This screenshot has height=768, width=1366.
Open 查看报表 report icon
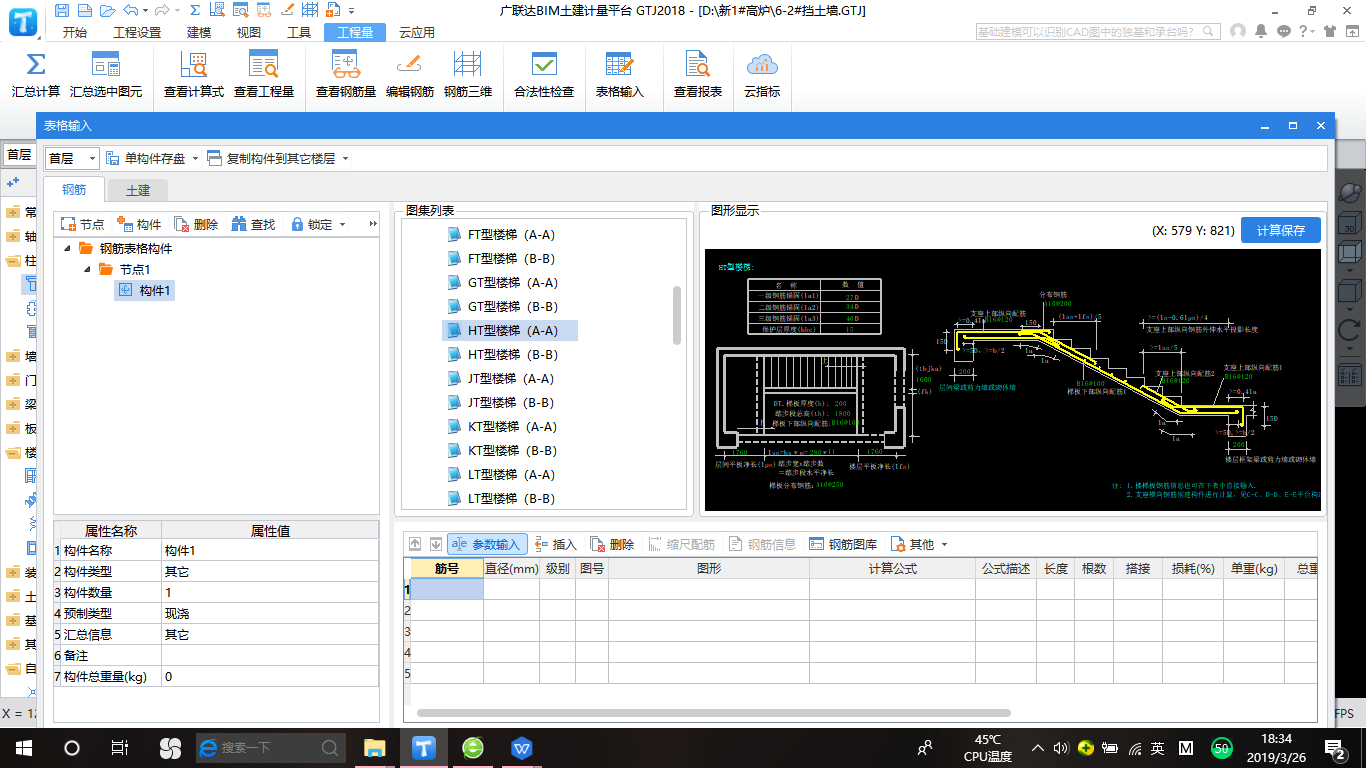(x=697, y=75)
